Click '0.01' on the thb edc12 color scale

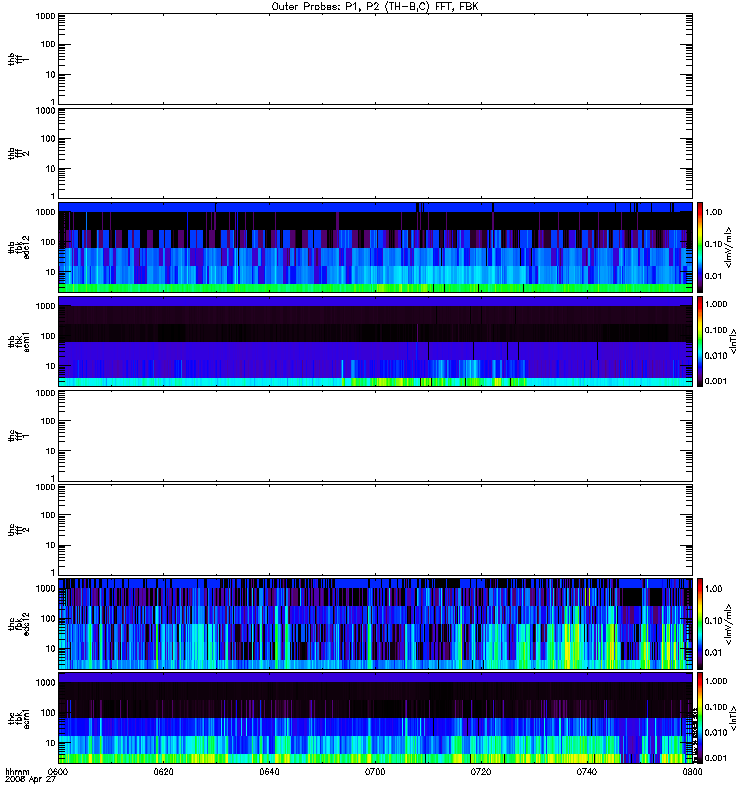click(713, 276)
